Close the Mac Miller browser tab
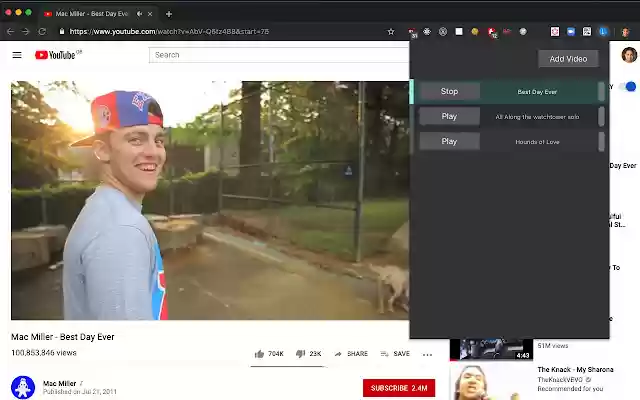 coord(150,14)
